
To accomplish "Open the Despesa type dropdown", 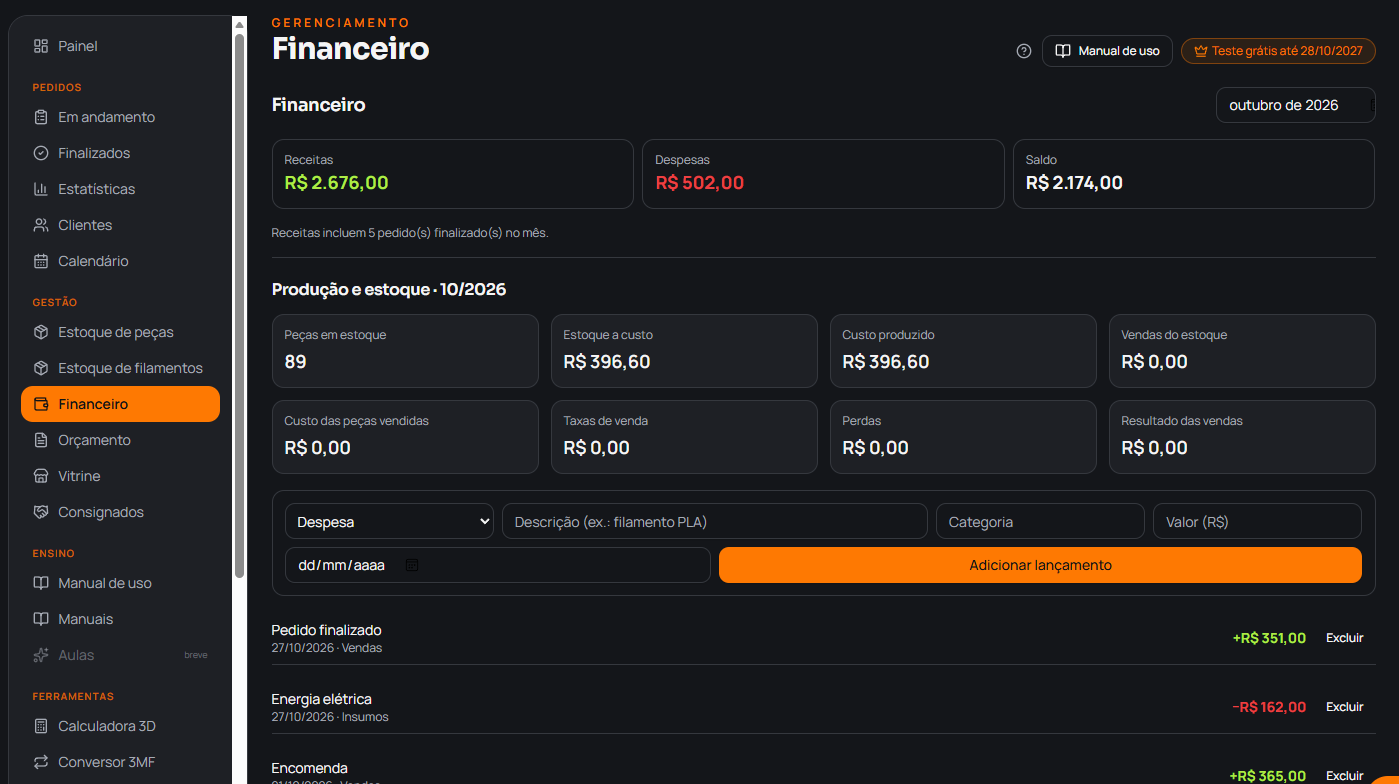I will (389, 521).
